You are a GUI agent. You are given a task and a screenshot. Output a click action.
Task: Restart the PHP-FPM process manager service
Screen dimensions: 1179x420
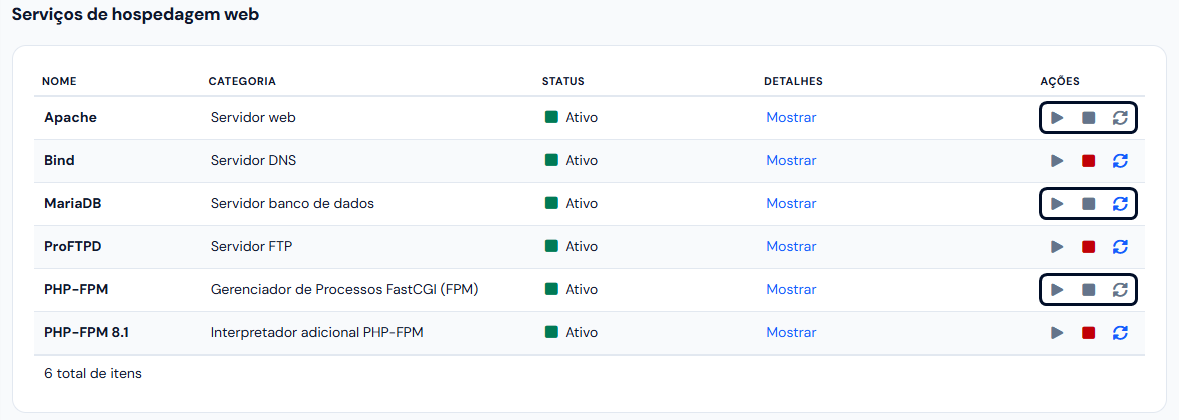pos(1120,290)
